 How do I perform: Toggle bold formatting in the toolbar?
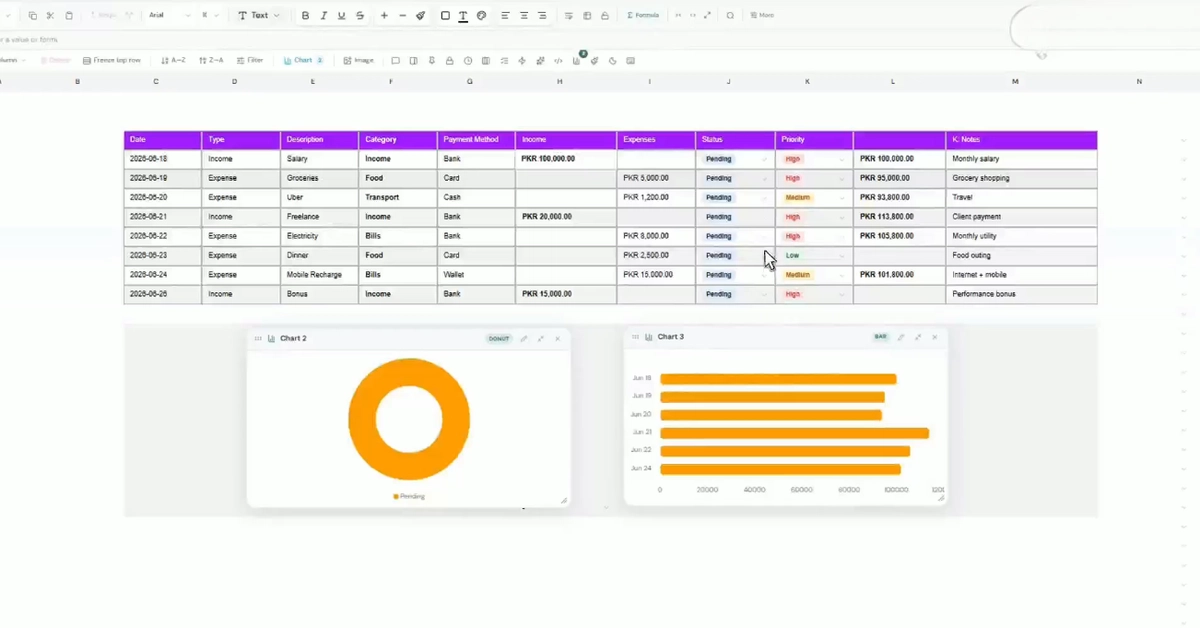305,16
